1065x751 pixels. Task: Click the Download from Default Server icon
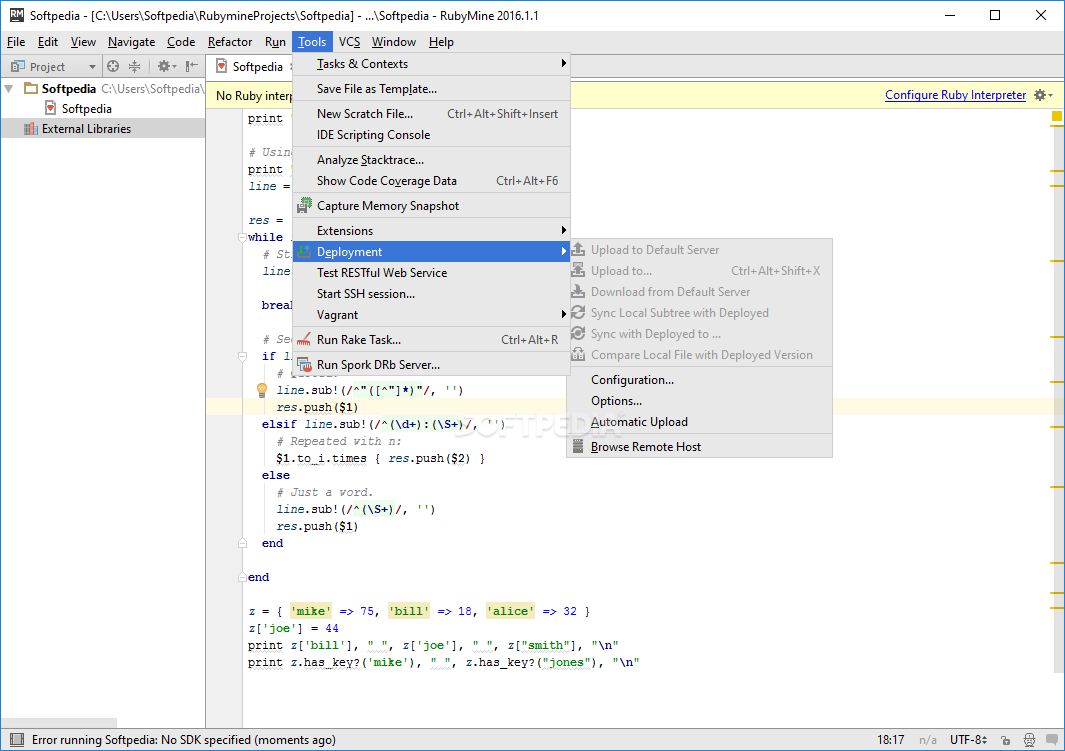pyautogui.click(x=578, y=292)
